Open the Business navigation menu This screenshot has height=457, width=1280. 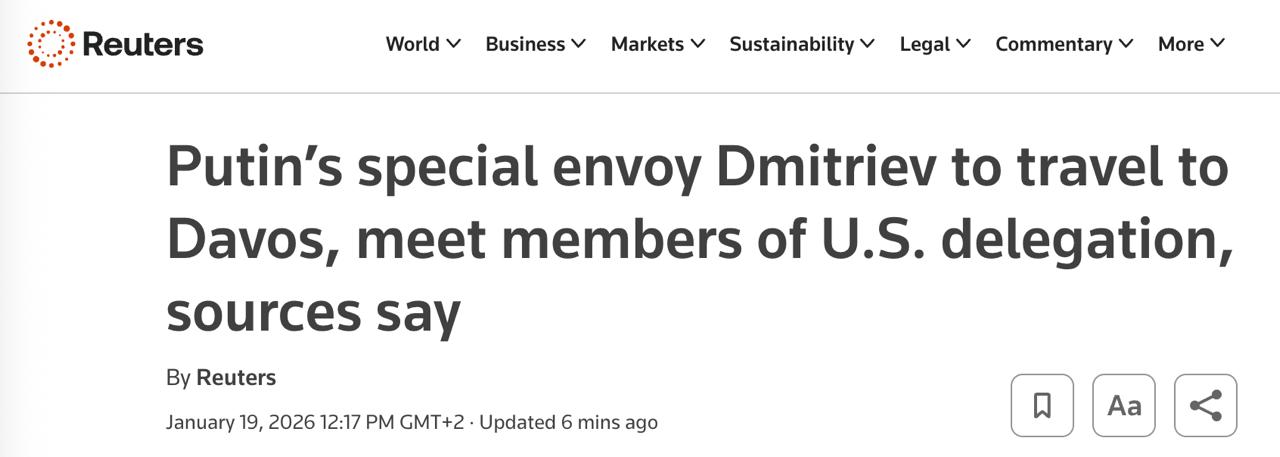click(x=525, y=44)
